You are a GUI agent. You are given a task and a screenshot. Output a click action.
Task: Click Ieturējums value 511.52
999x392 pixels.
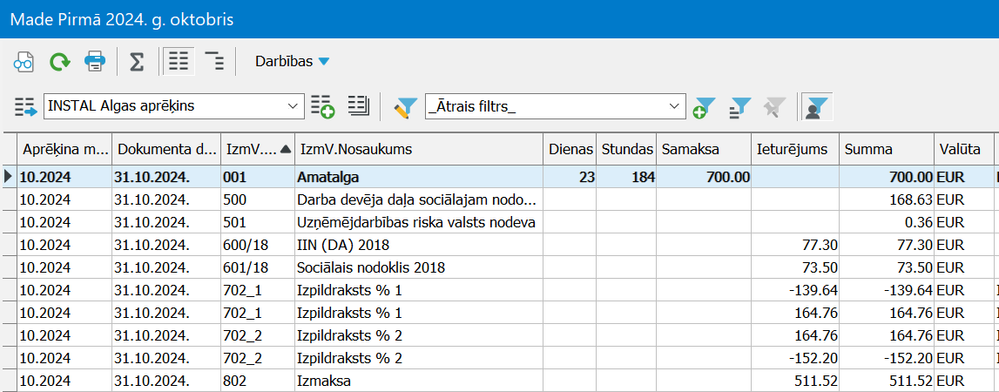coord(795,381)
